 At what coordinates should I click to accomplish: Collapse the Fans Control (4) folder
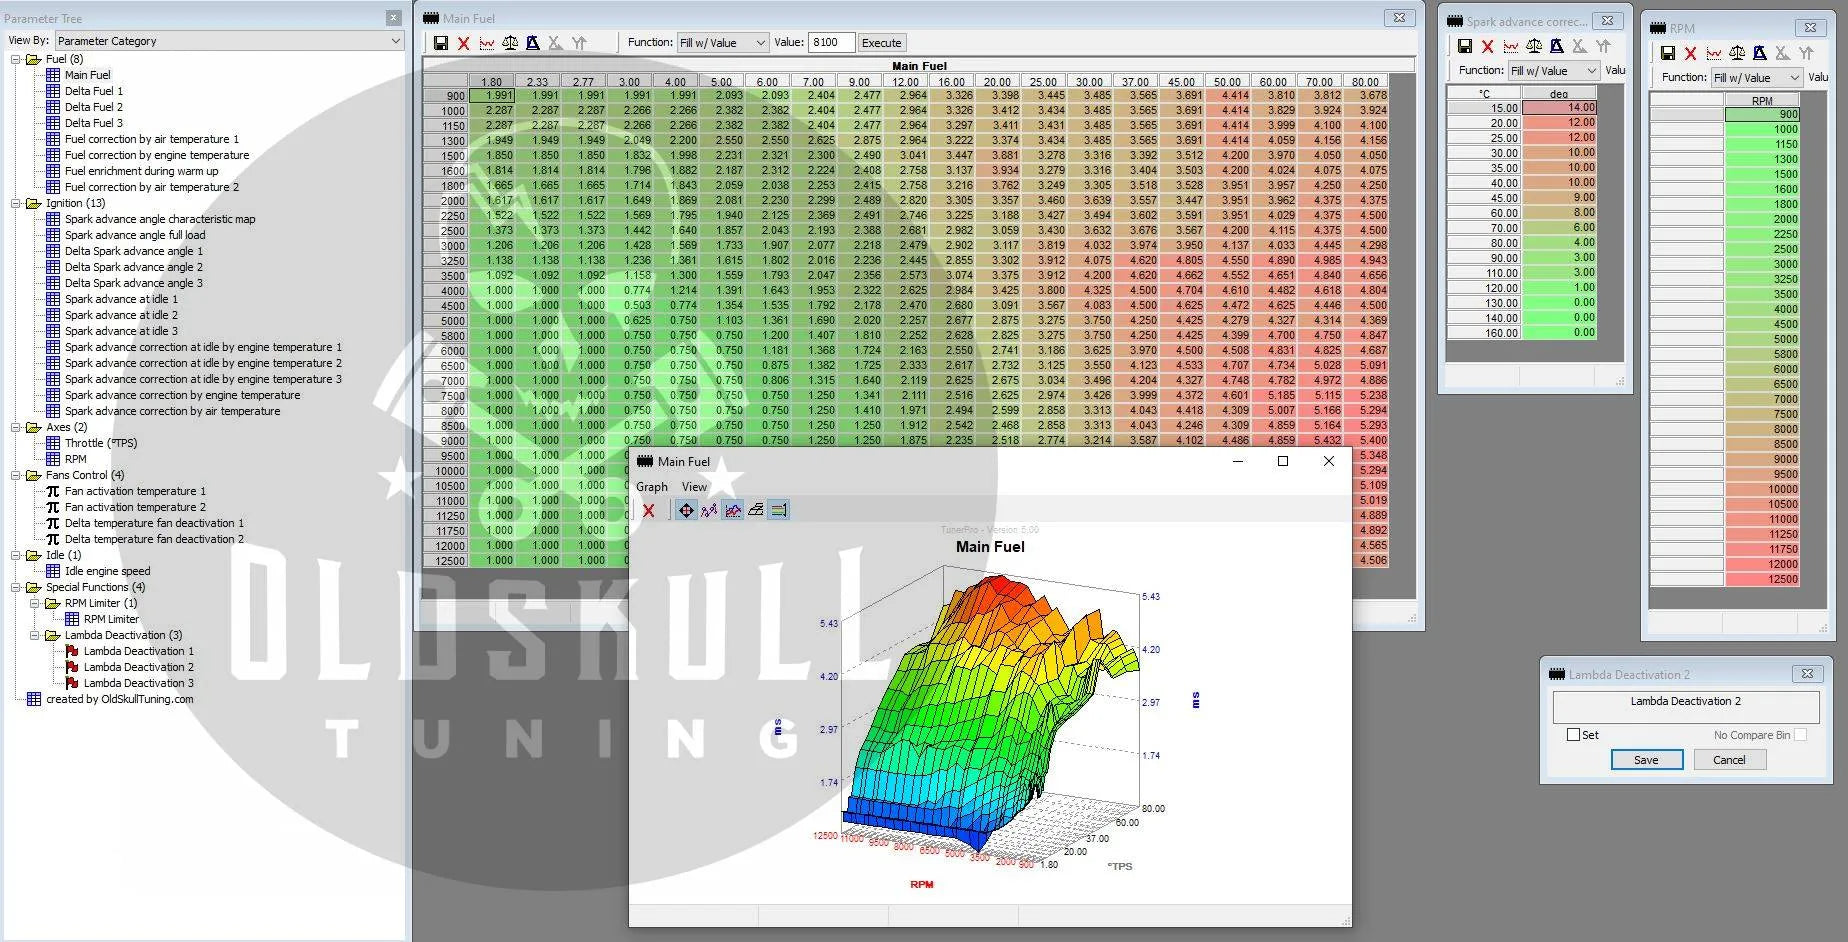pos(17,475)
